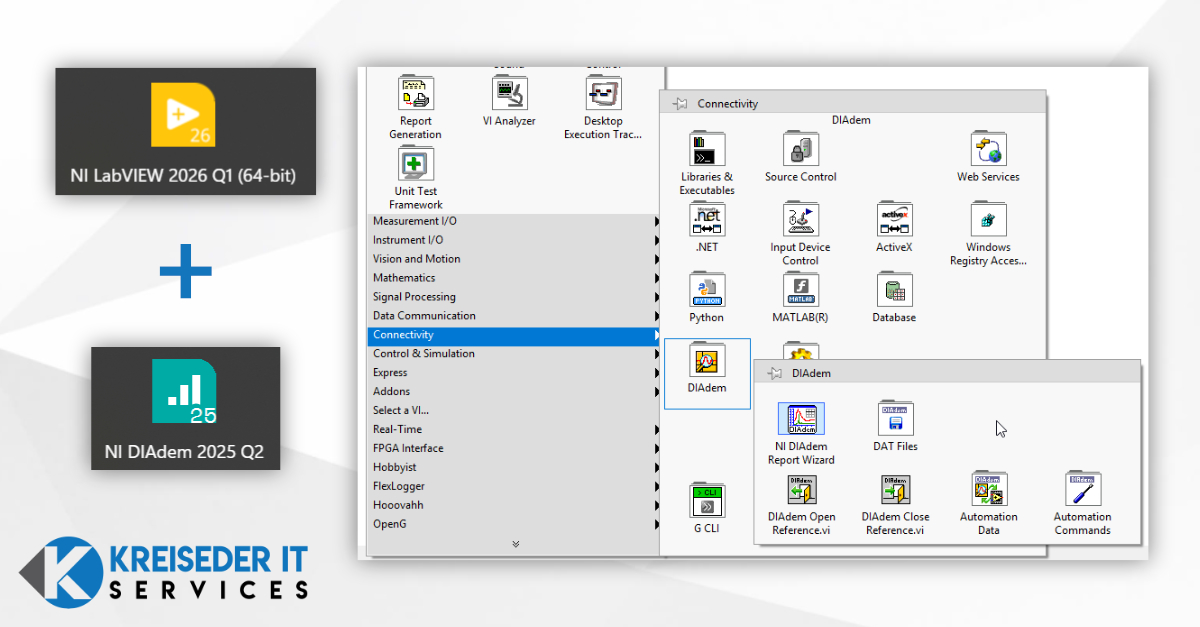Click the NI LabVIEW 2026 Q1 tile

point(185,131)
